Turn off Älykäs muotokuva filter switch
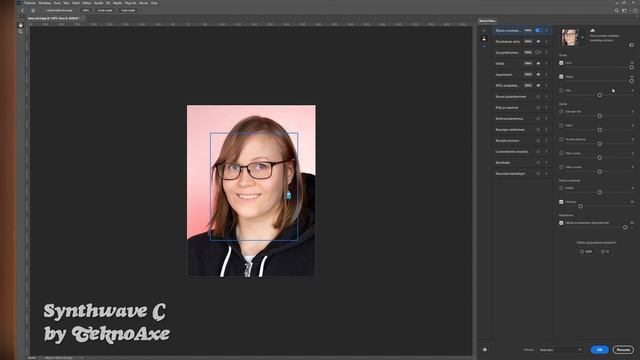The image size is (640, 360). (x=538, y=31)
